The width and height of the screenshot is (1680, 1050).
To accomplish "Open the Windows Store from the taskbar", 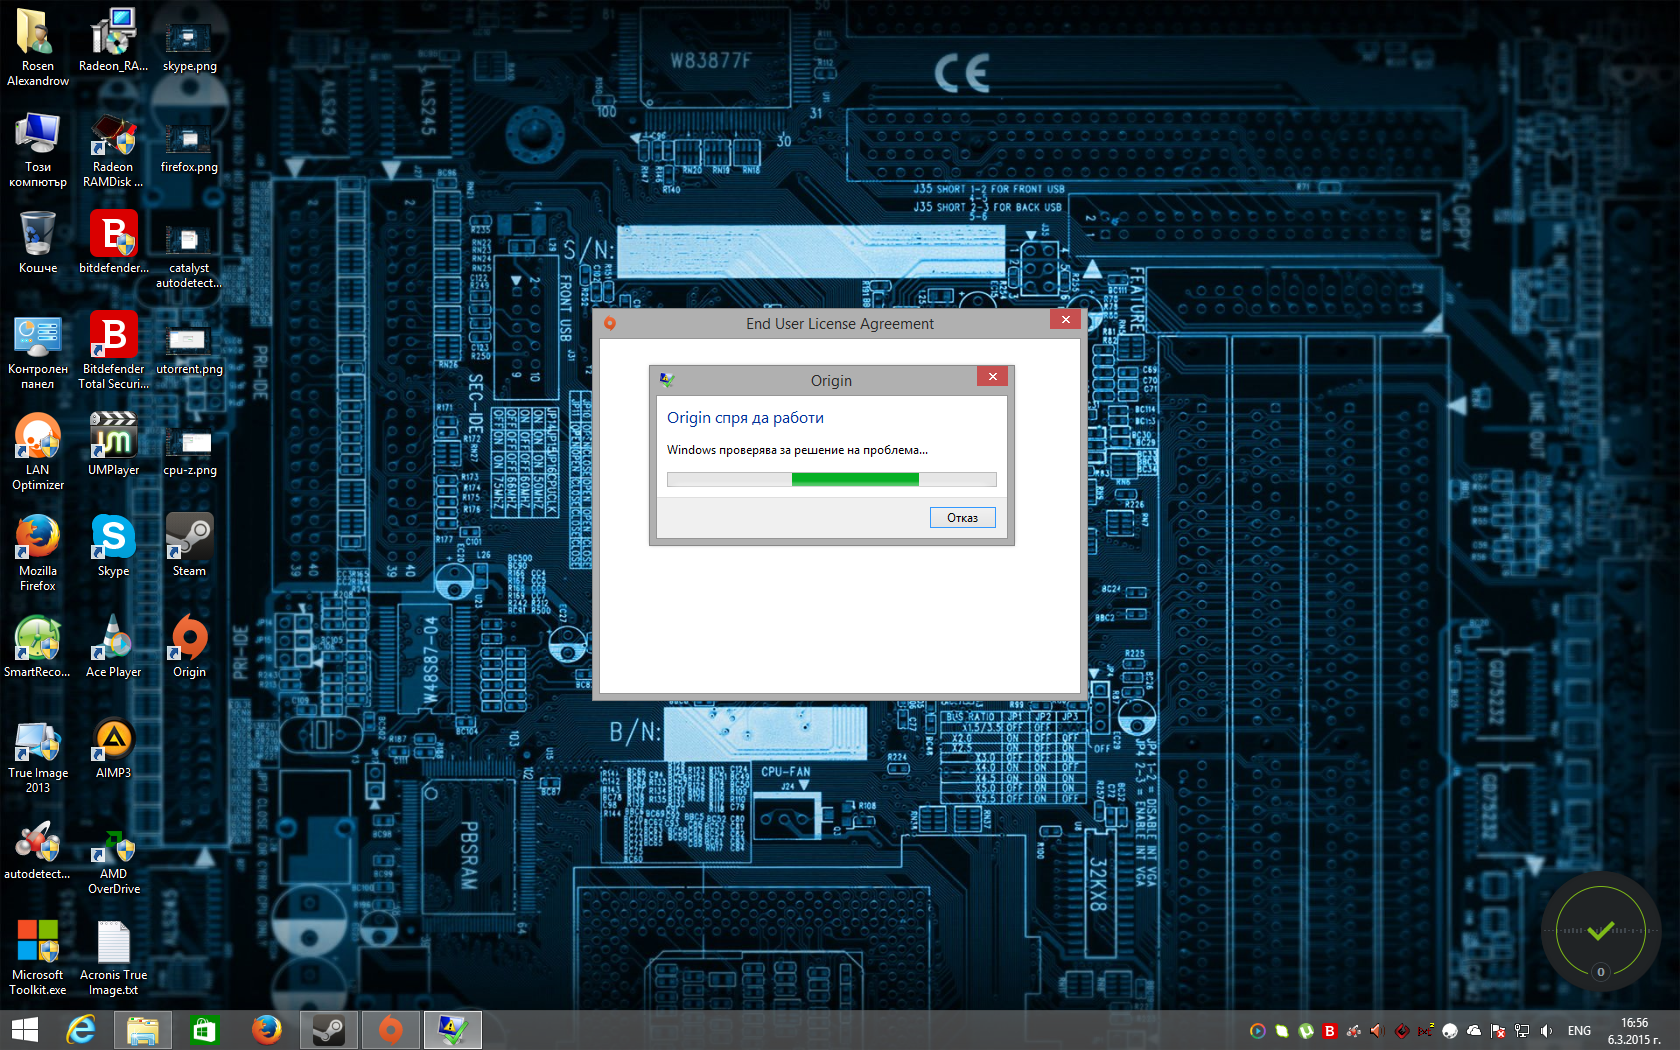I will [204, 1030].
